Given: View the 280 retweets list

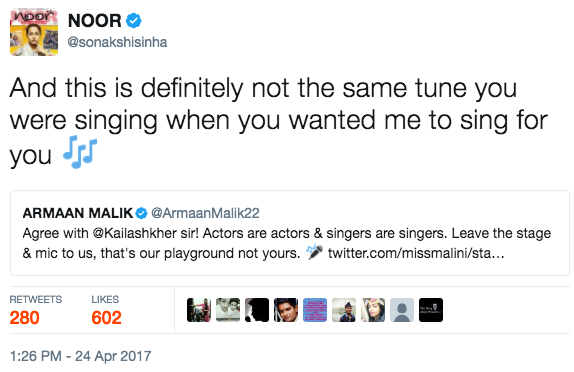Looking at the screenshot, I should tap(36, 310).
